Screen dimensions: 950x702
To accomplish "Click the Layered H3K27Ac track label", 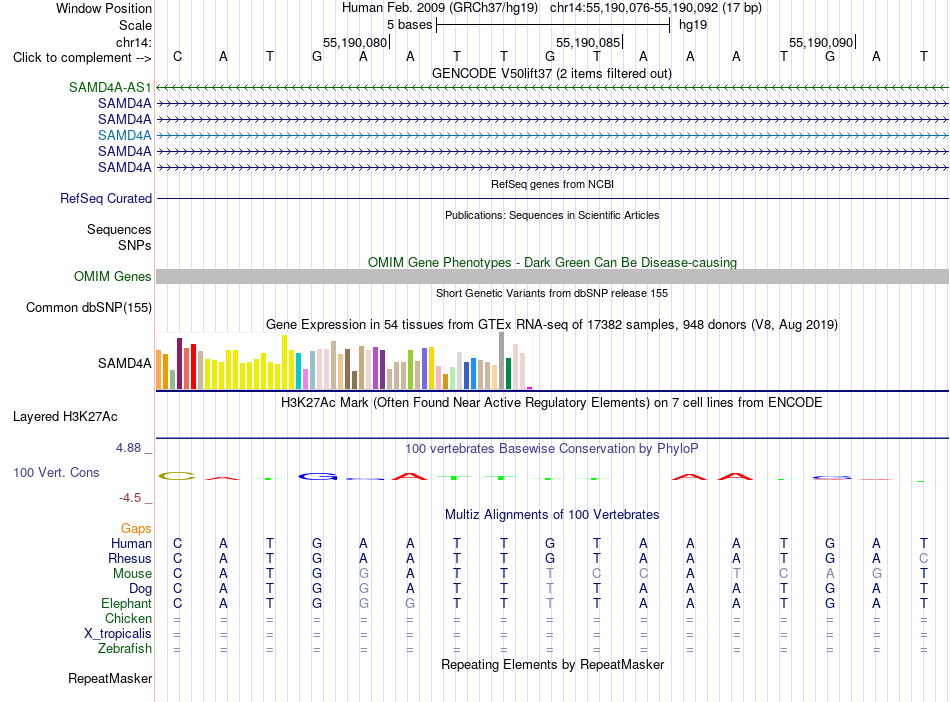I will pos(65,416).
